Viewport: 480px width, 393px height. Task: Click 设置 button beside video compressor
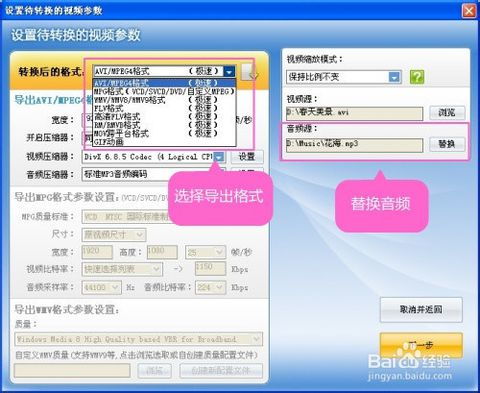tap(247, 156)
